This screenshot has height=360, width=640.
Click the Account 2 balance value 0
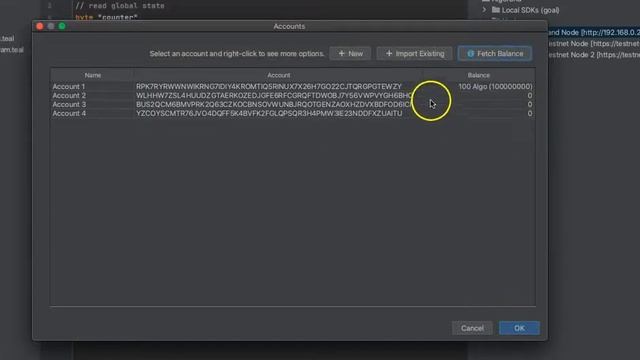point(529,96)
